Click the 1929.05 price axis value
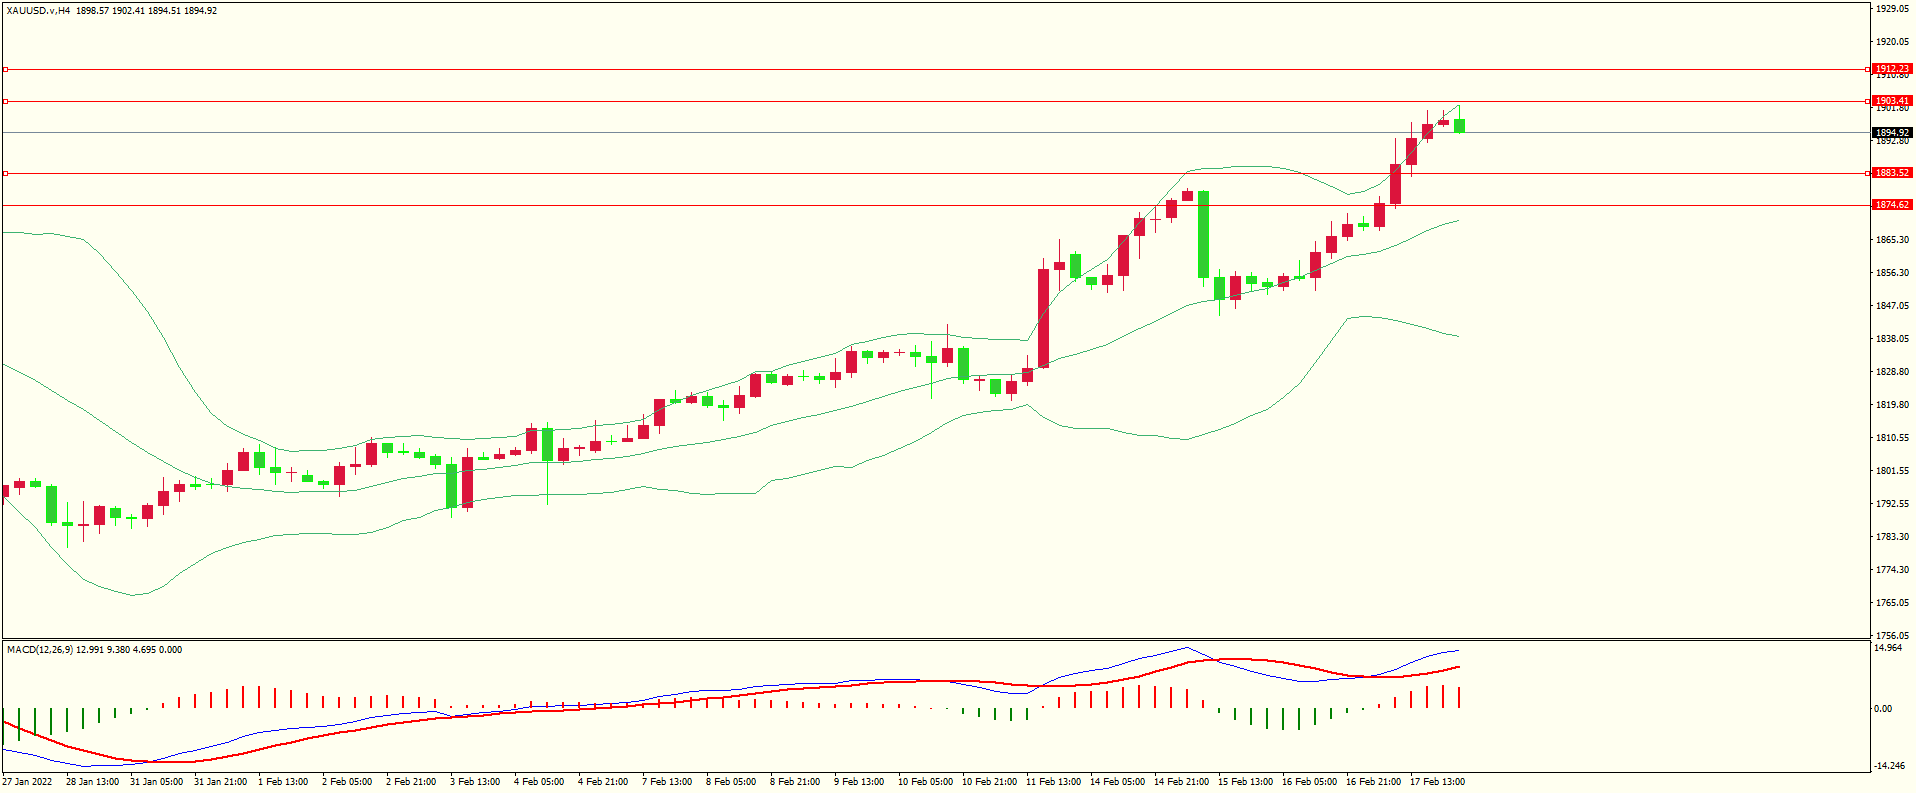The height and width of the screenshot is (793, 1916). (x=1892, y=8)
